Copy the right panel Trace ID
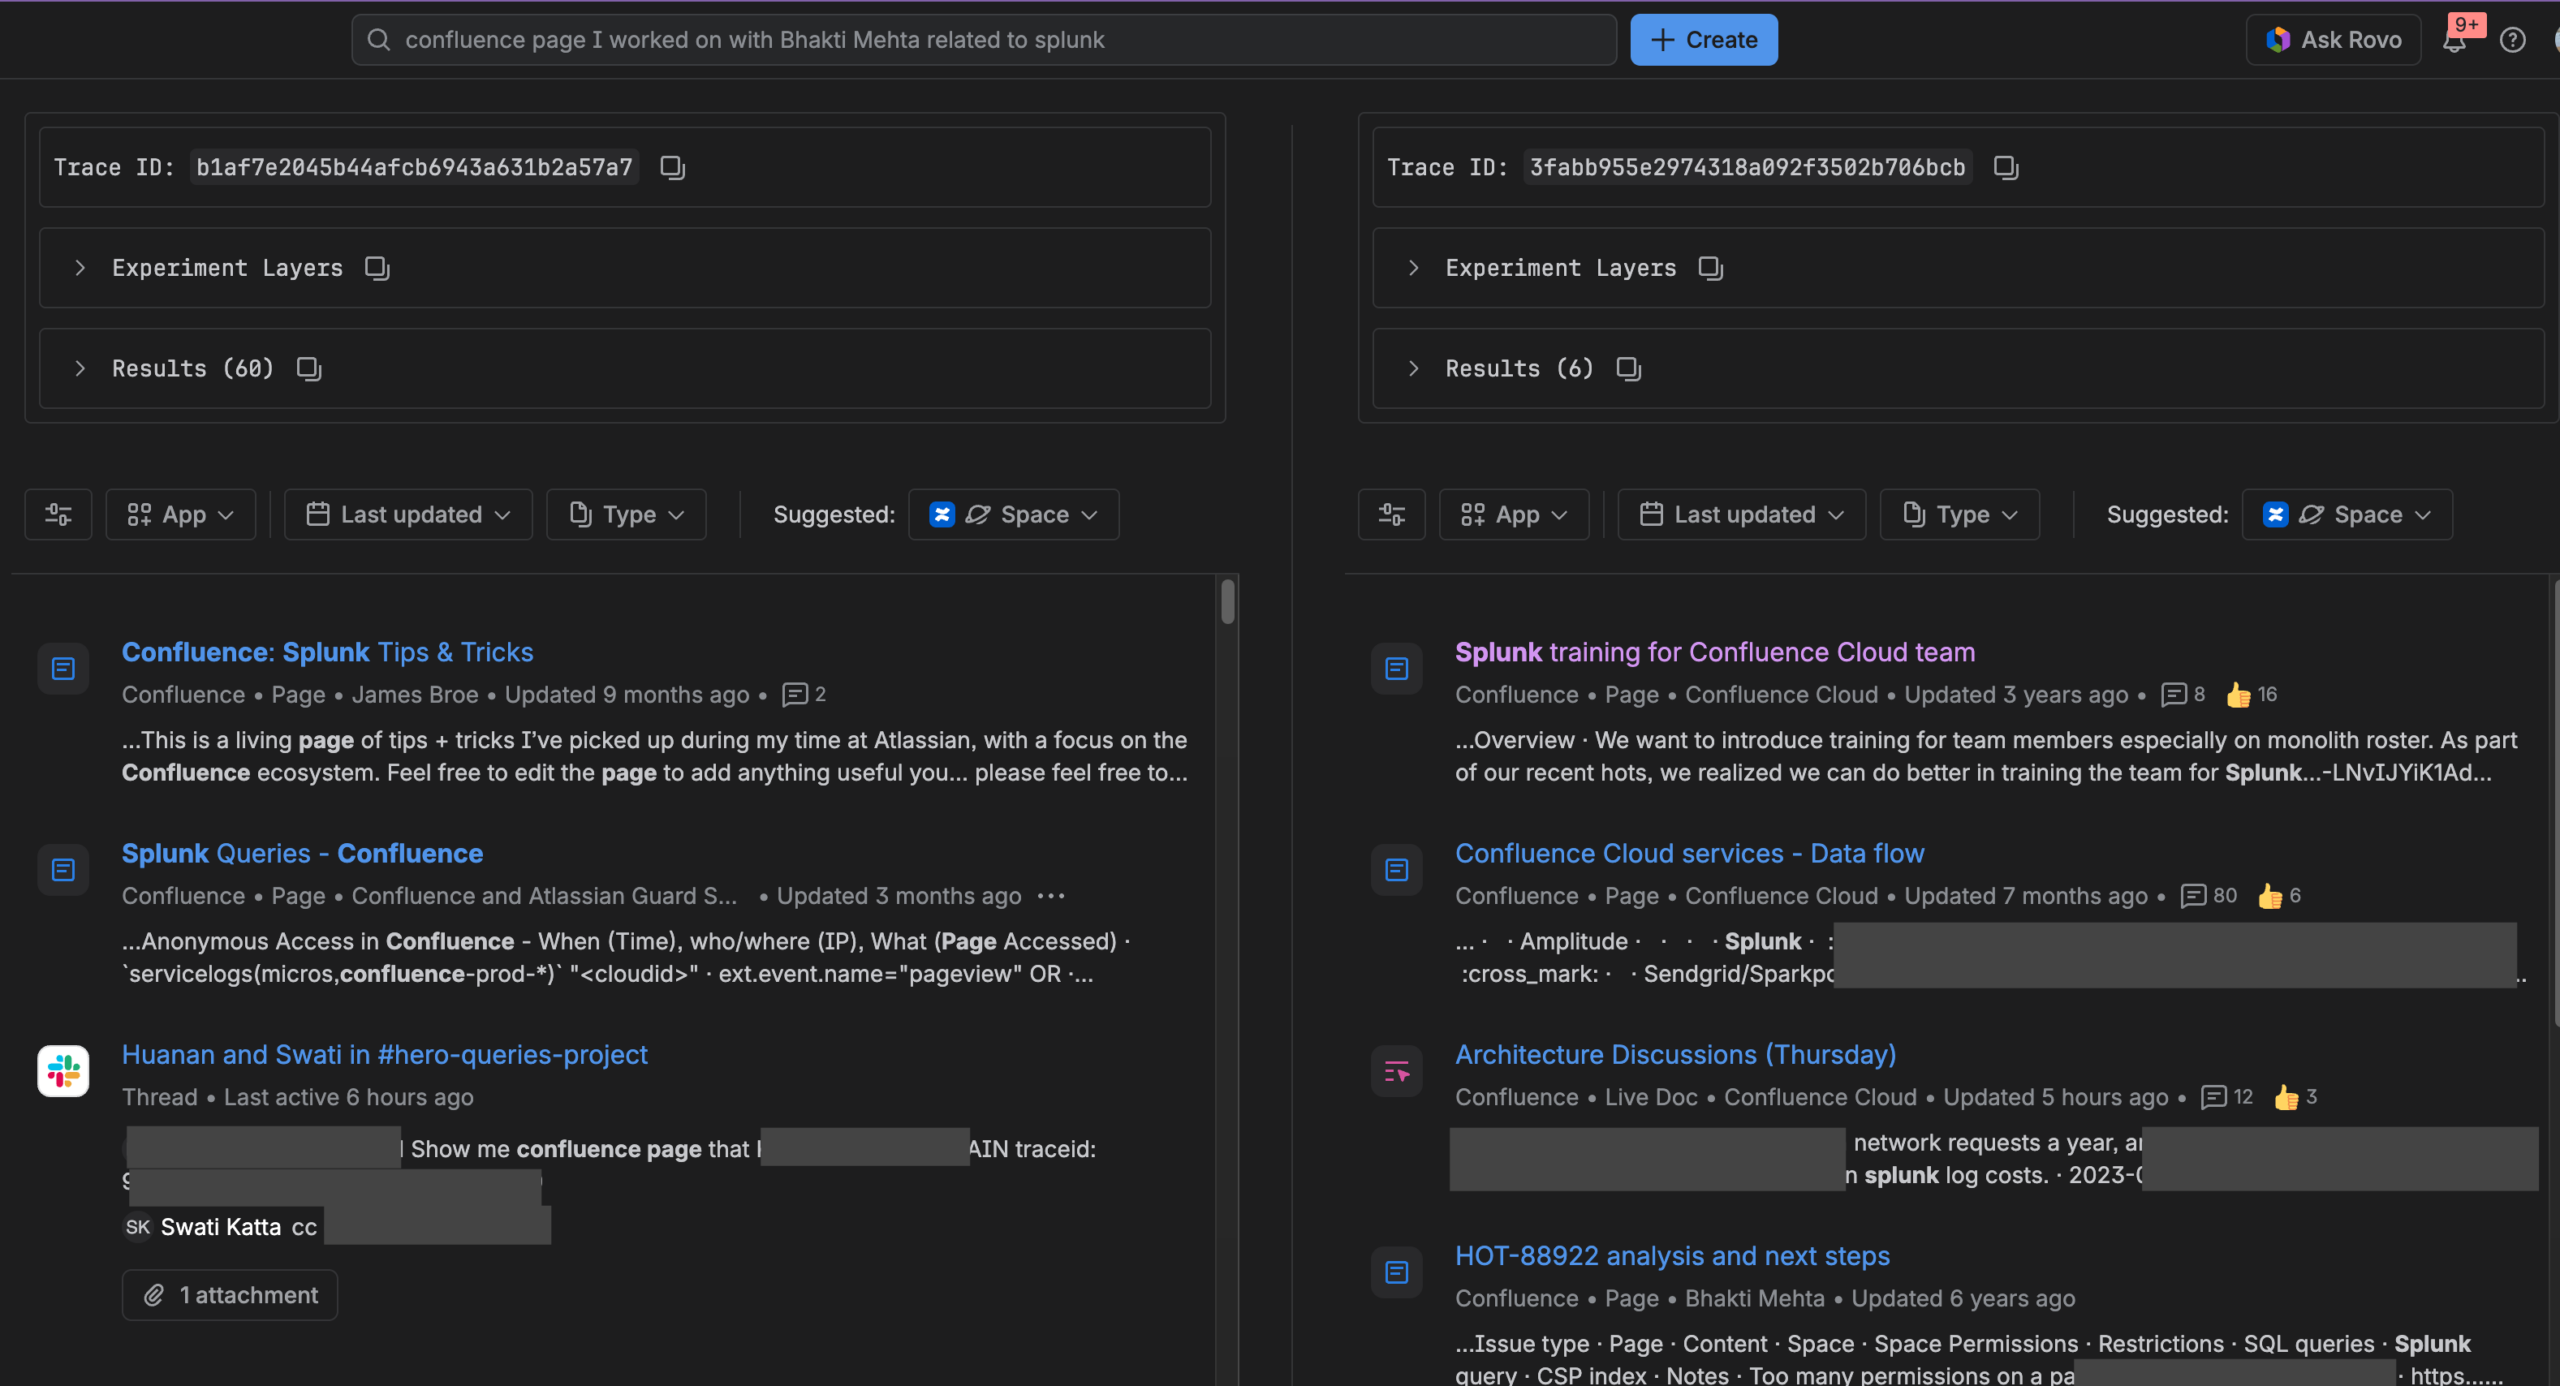 point(2006,167)
